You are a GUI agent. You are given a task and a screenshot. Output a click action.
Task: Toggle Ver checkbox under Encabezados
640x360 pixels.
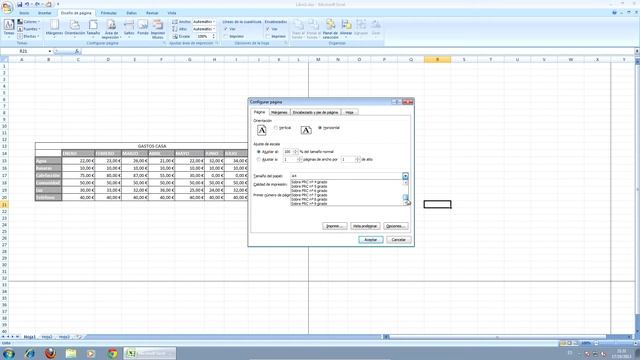268,29
